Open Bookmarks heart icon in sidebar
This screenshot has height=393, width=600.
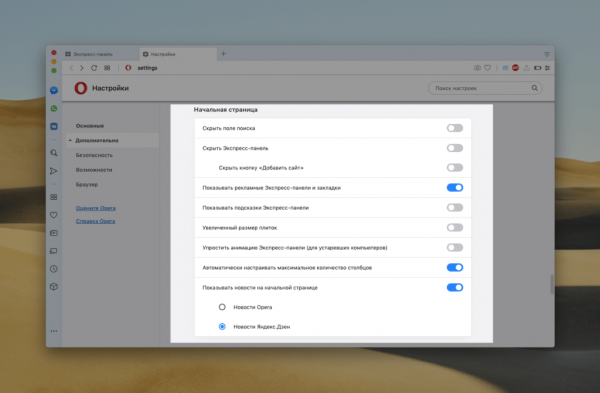point(54,215)
